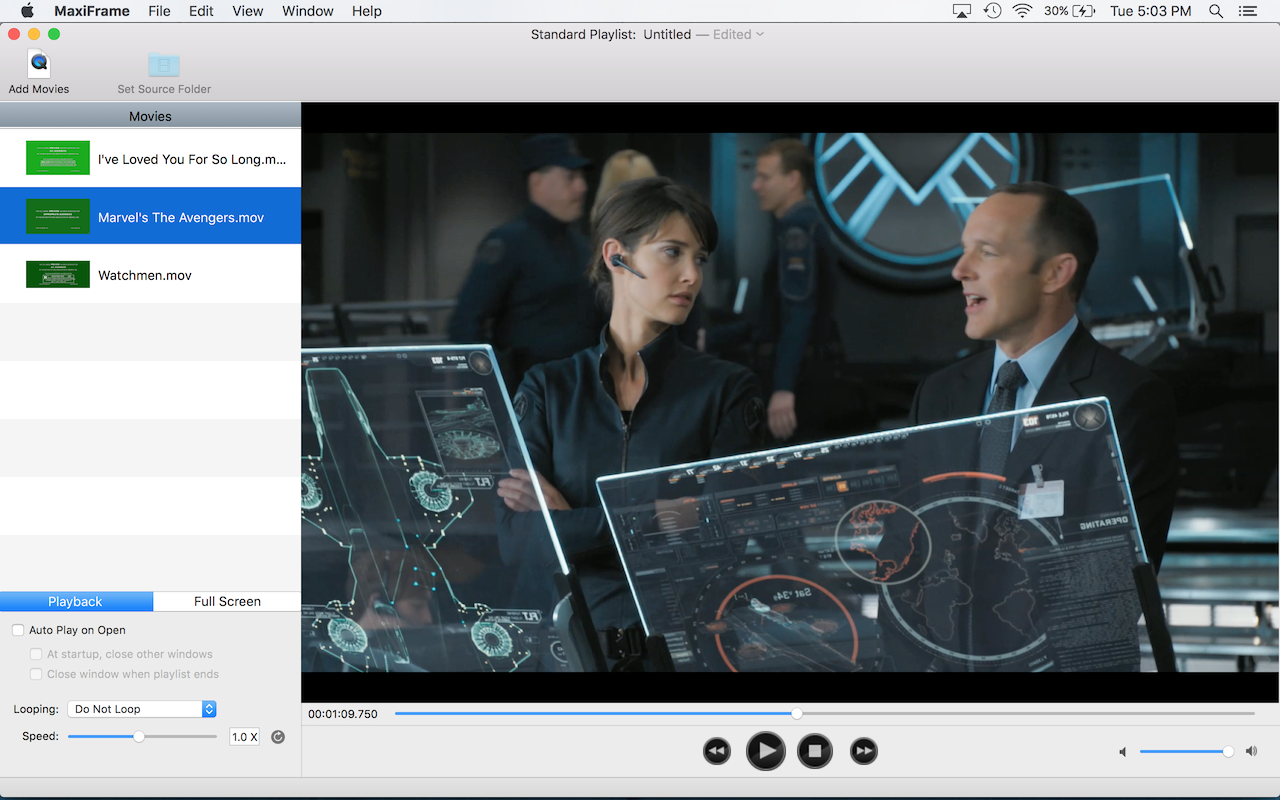Image resolution: width=1280 pixels, height=800 pixels.
Task: Click the Time Machine menu bar icon
Action: (x=992, y=11)
